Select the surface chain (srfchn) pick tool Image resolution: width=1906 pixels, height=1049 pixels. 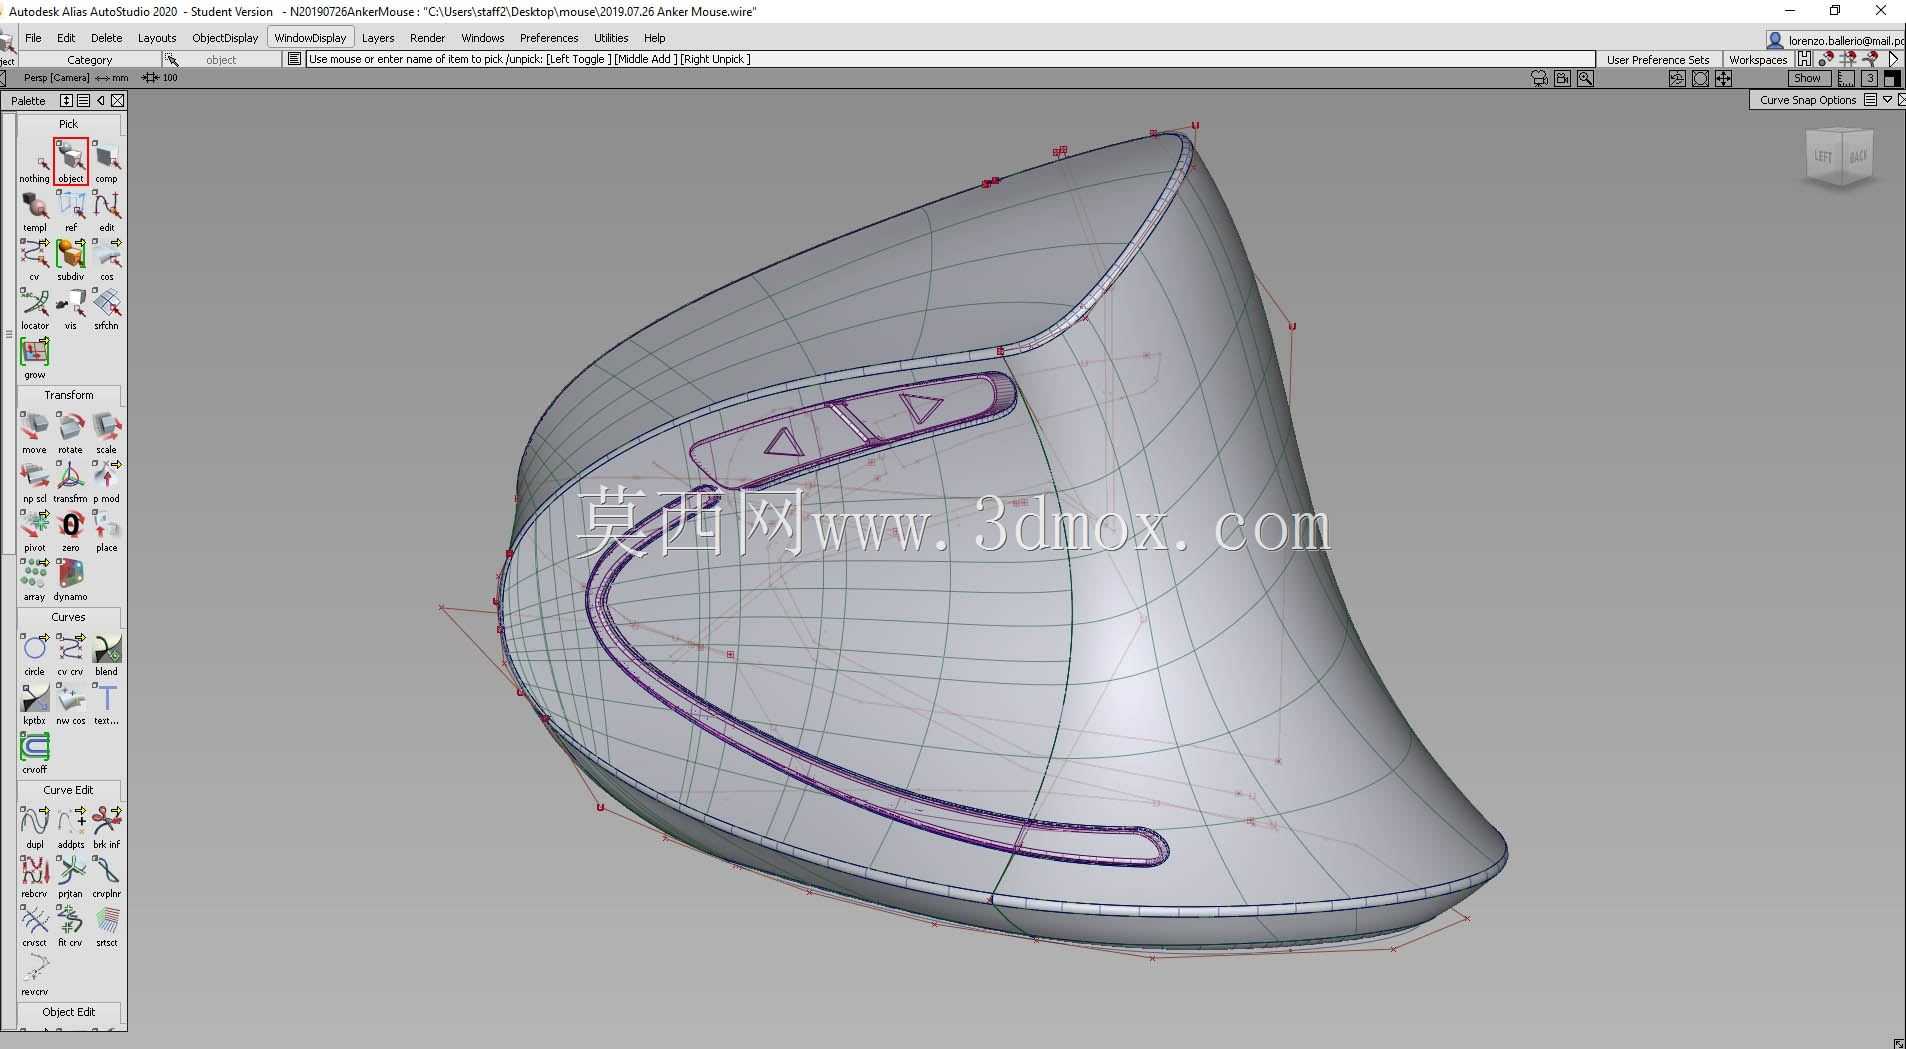point(106,309)
